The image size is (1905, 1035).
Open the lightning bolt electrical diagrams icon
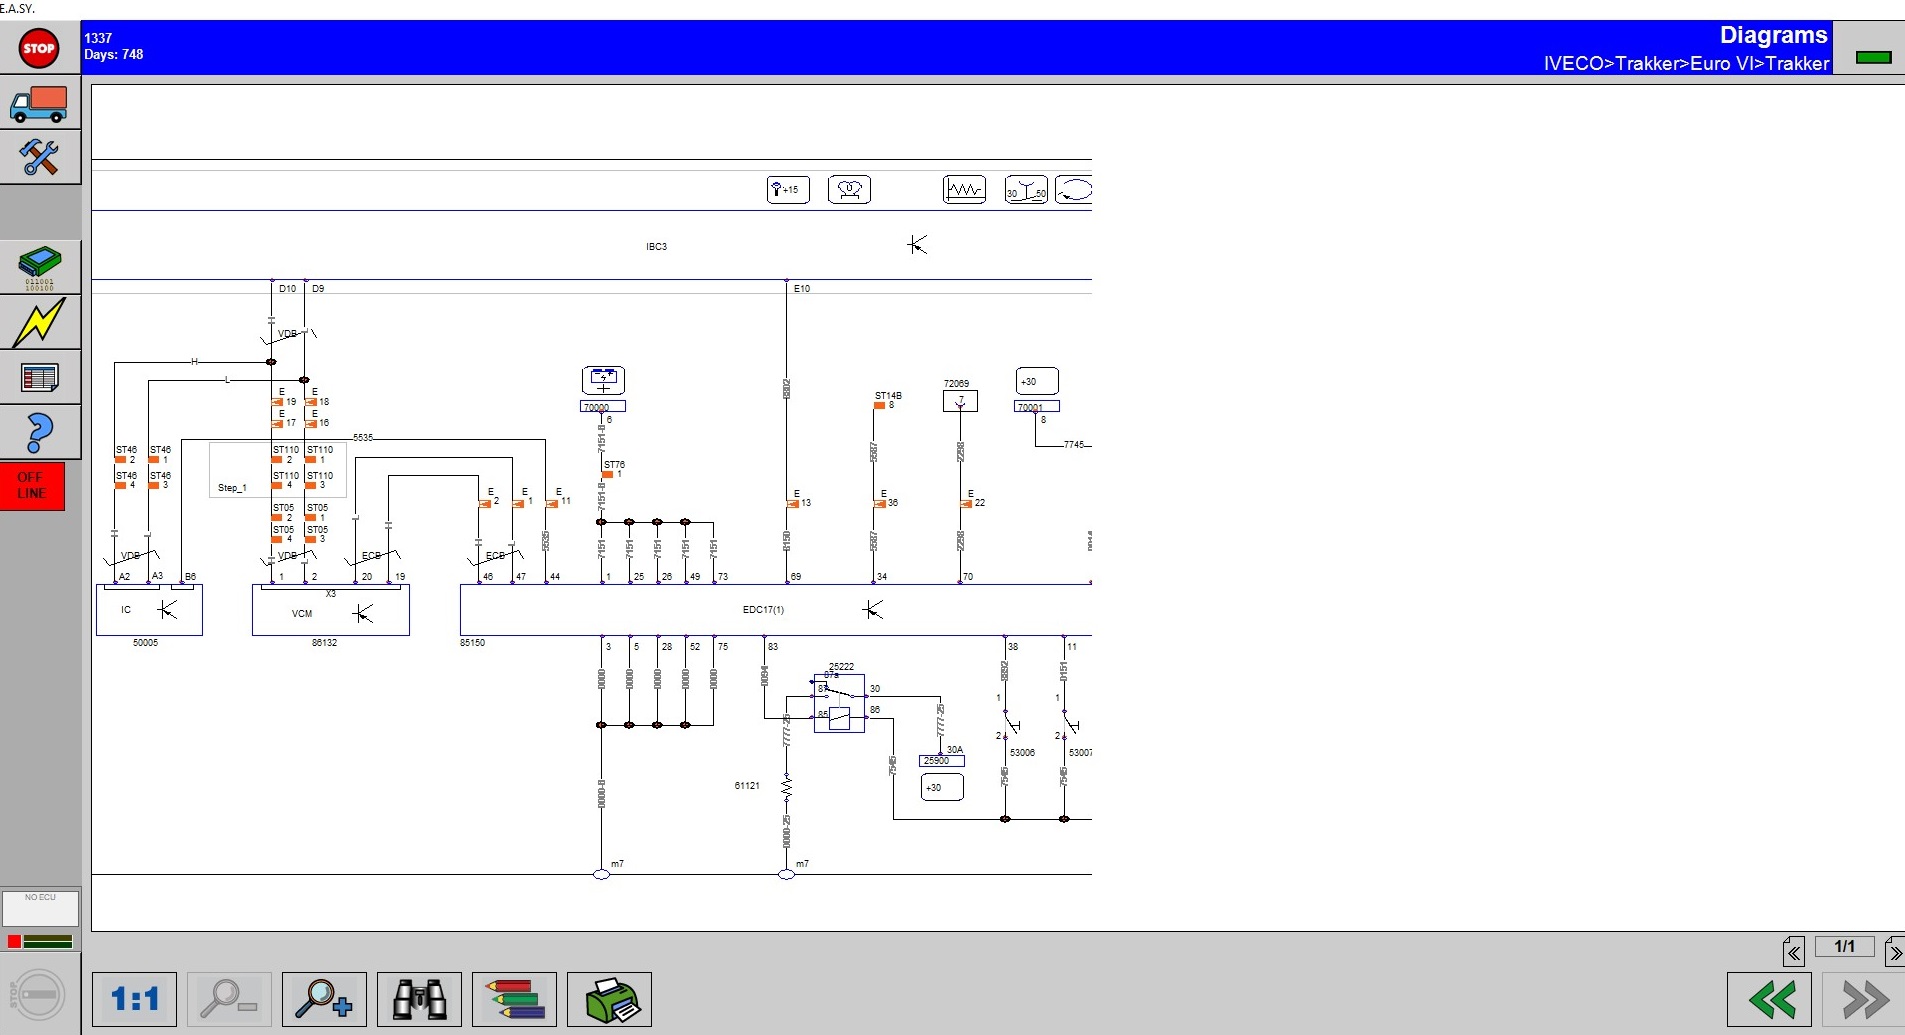pos(39,322)
